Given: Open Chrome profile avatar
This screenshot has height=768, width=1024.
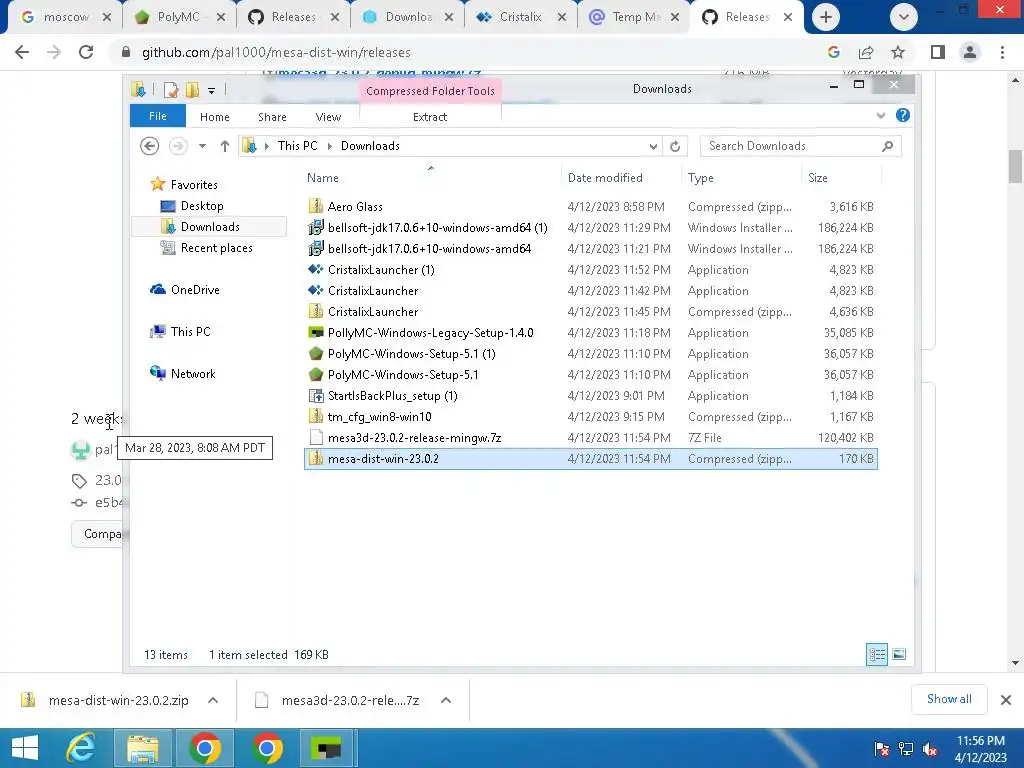Looking at the screenshot, I should point(970,52).
